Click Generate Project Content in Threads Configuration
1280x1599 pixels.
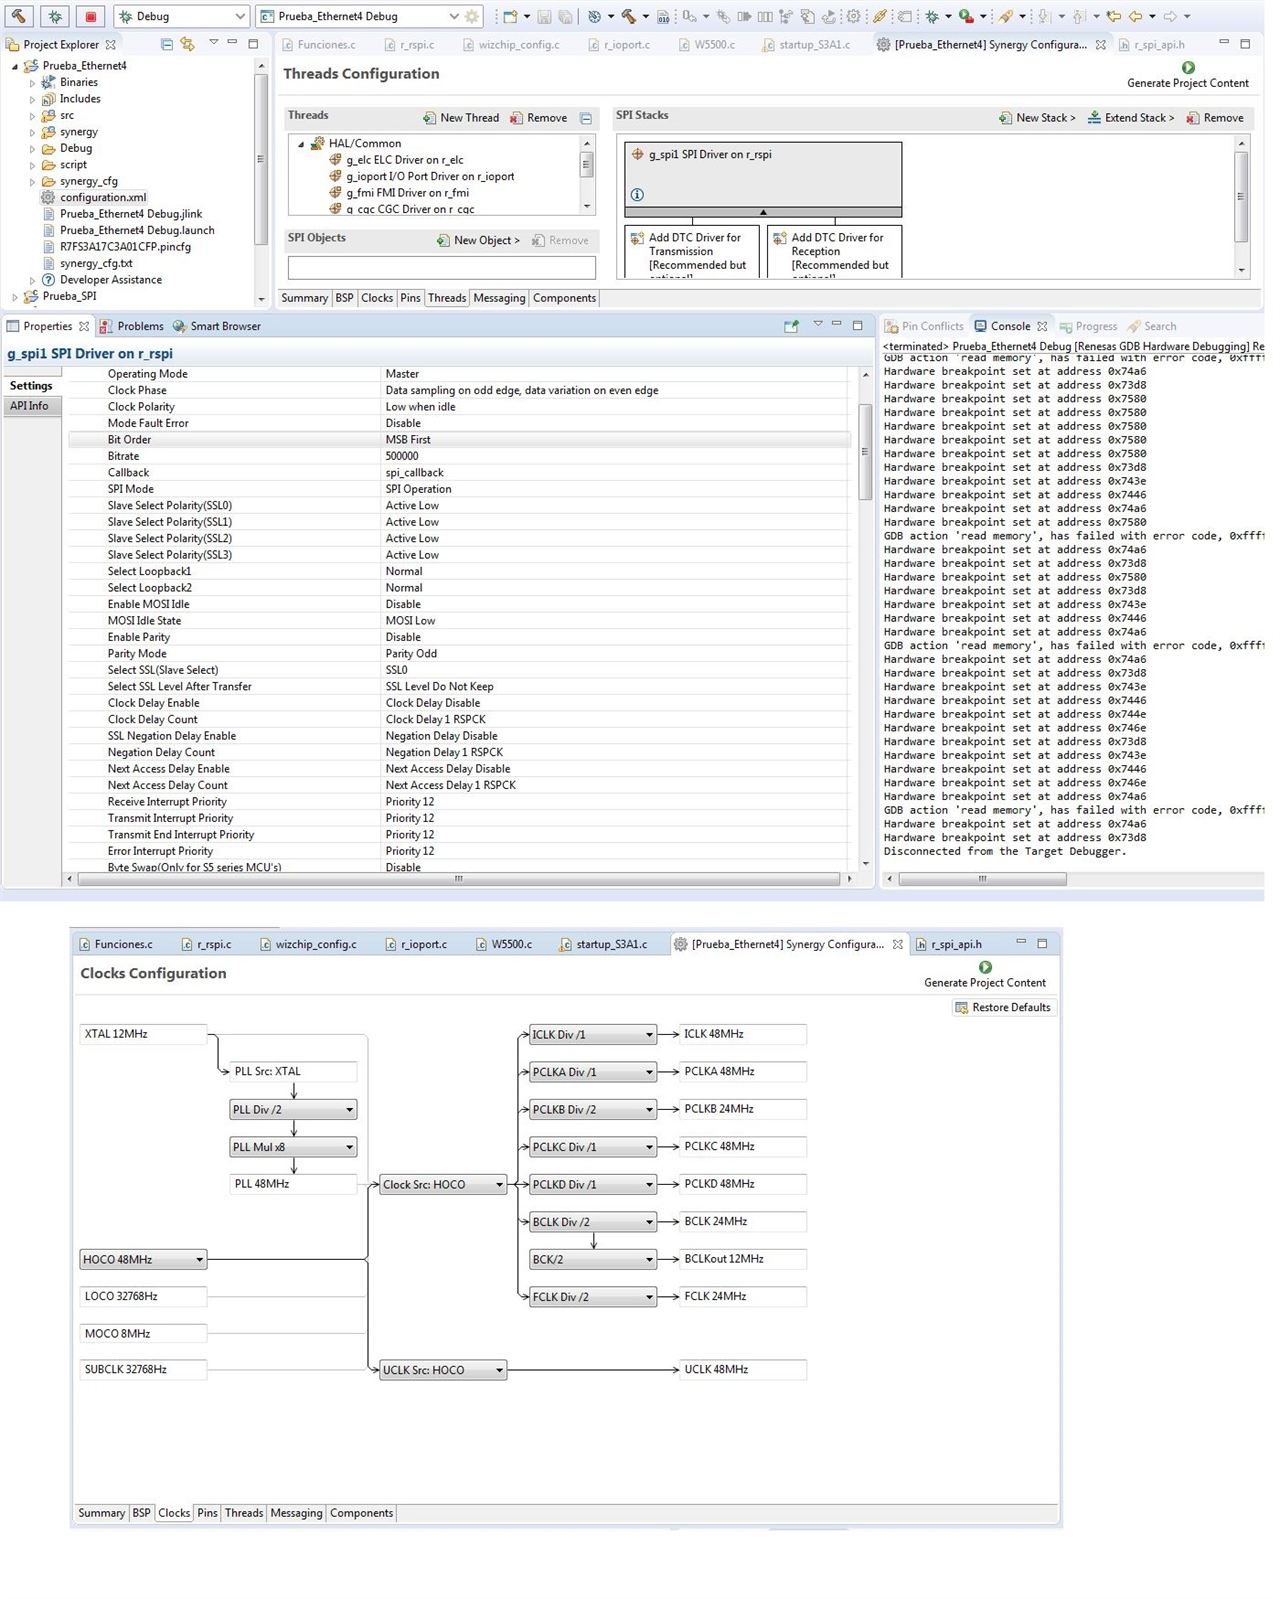[1188, 76]
